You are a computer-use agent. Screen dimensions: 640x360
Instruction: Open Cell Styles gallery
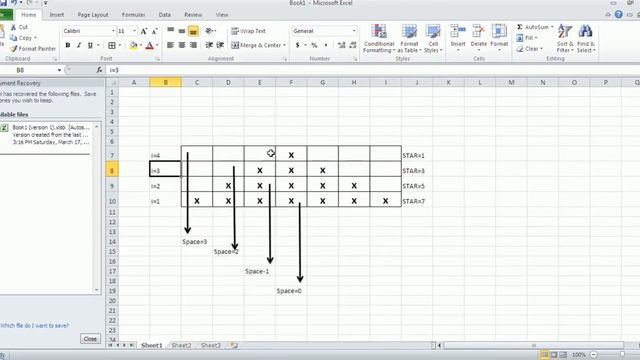pyautogui.click(x=433, y=38)
